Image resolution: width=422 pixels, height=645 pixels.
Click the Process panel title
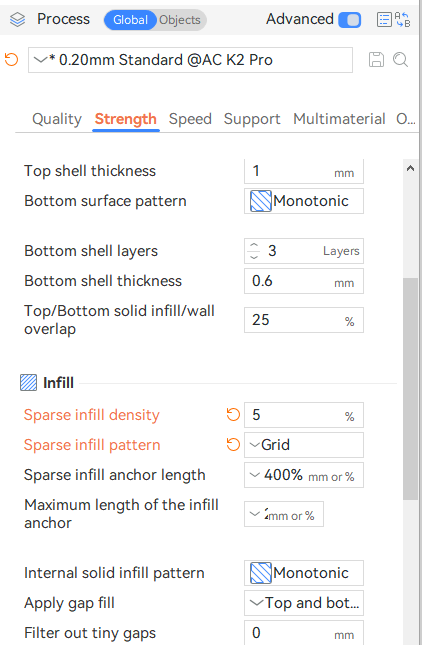[x=63, y=19]
